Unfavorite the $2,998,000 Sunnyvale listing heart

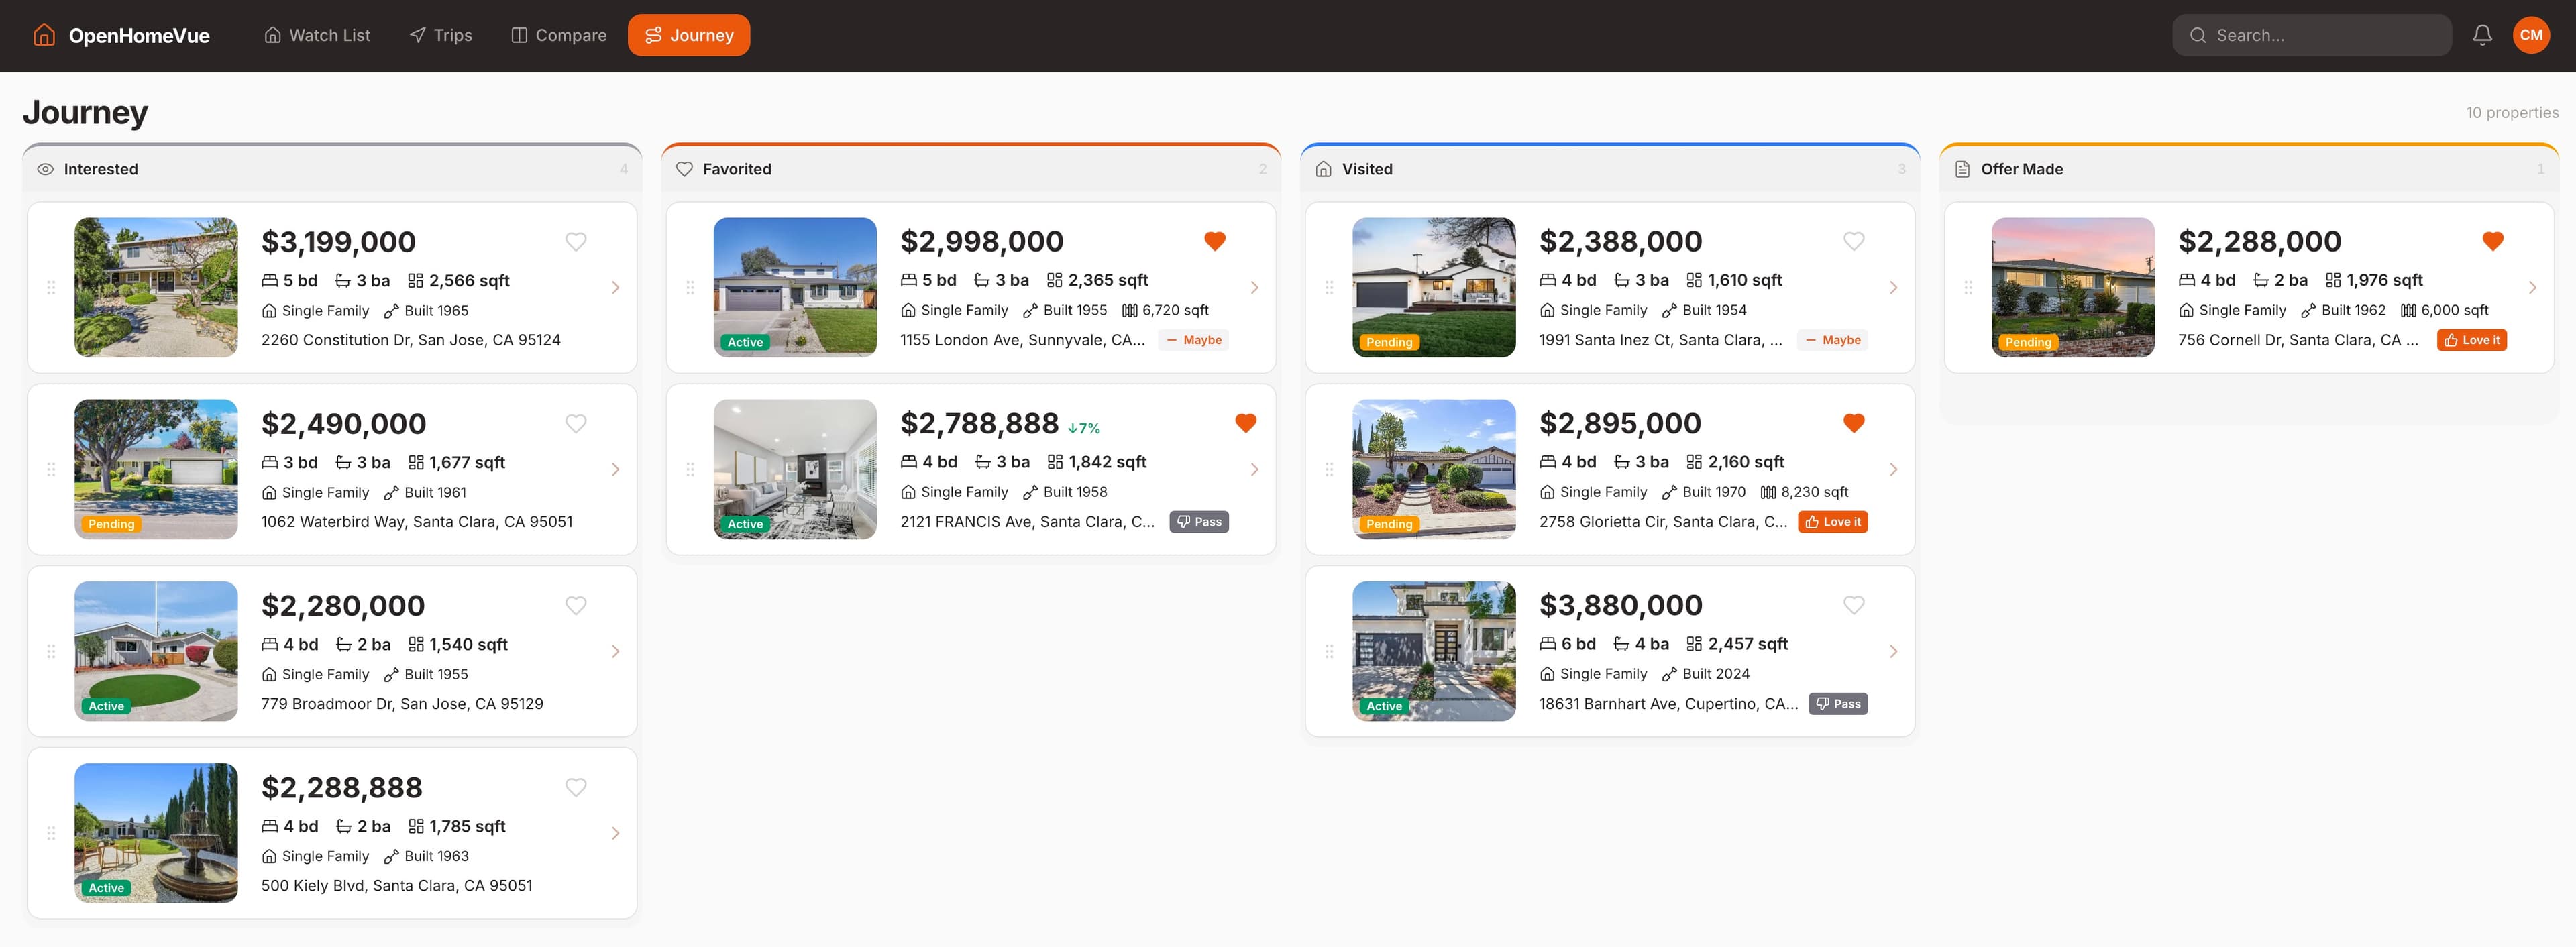1215,240
